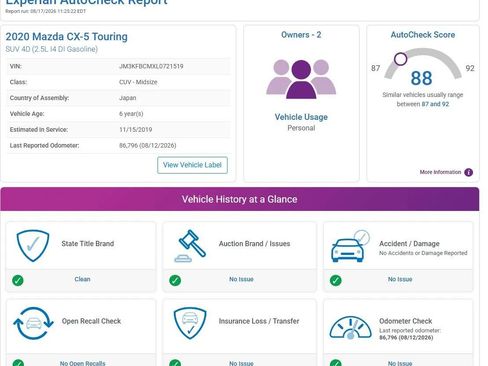Click the Clean status text
Image resolution: width=488 pixels, height=366 pixels.
pos(82,279)
